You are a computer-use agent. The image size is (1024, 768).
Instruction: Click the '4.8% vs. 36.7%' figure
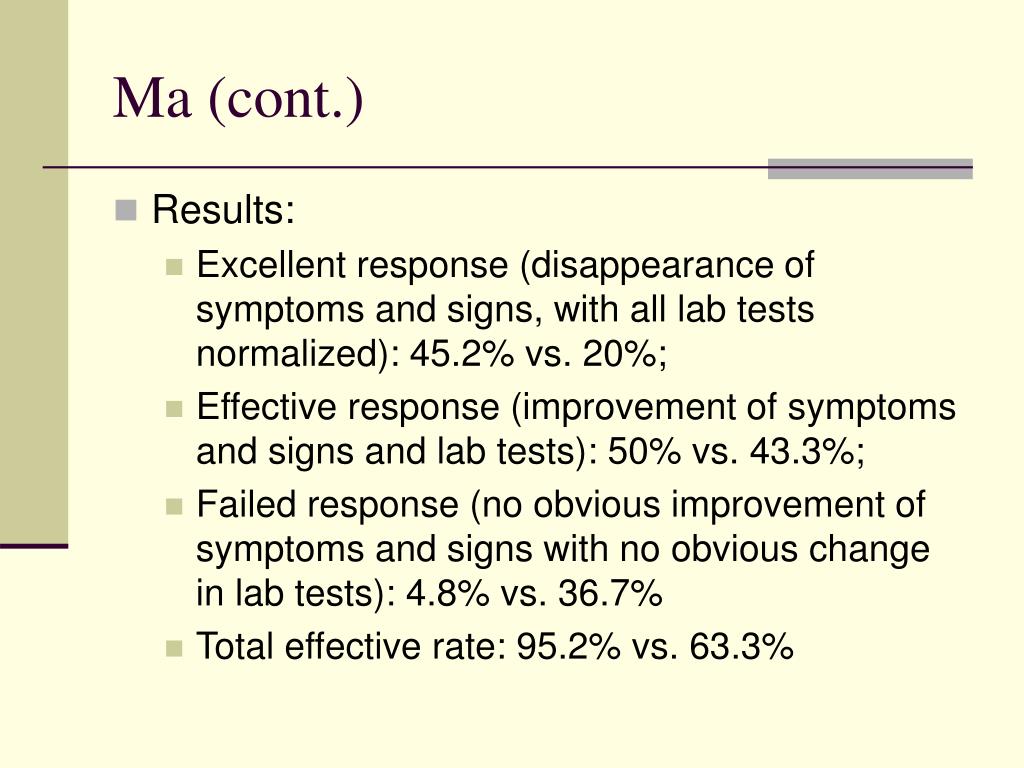pyautogui.click(x=534, y=594)
